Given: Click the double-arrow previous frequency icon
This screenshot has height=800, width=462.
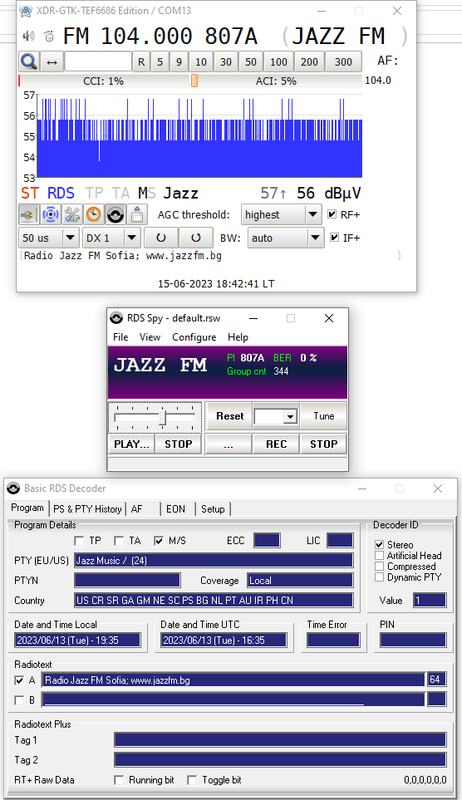Looking at the screenshot, I should pos(52,62).
